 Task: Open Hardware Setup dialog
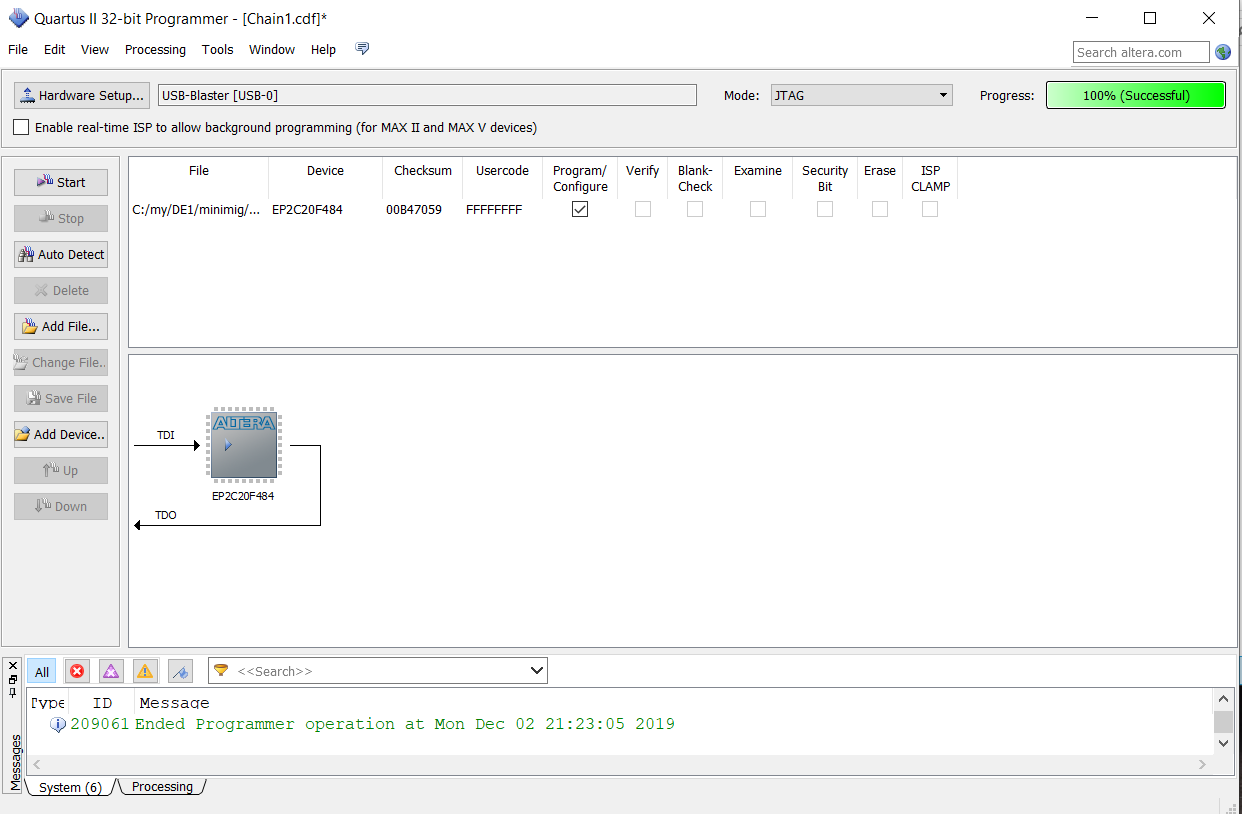tap(82, 95)
